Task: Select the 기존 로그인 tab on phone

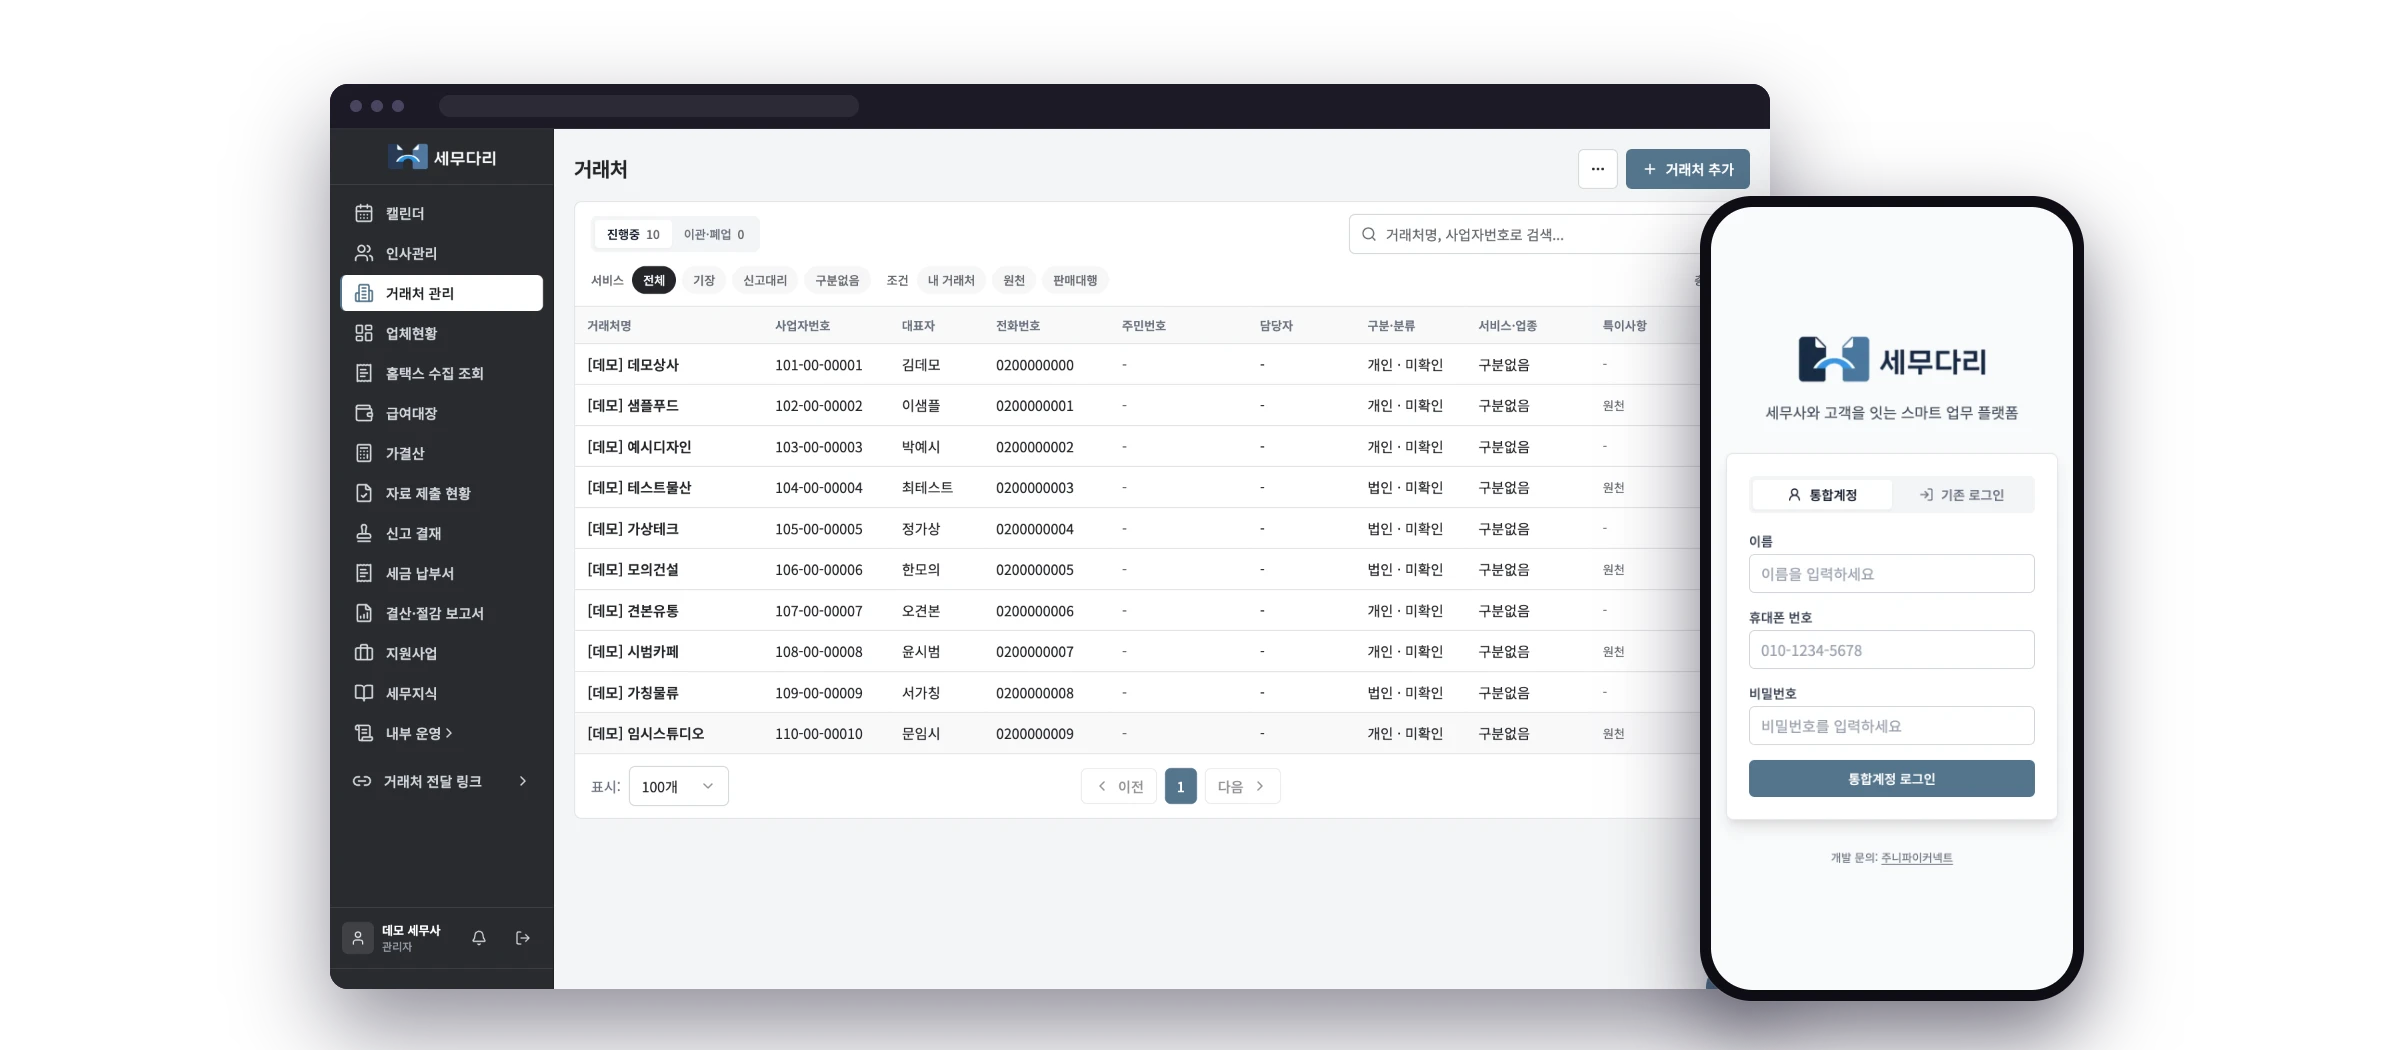Action: coord(1962,495)
